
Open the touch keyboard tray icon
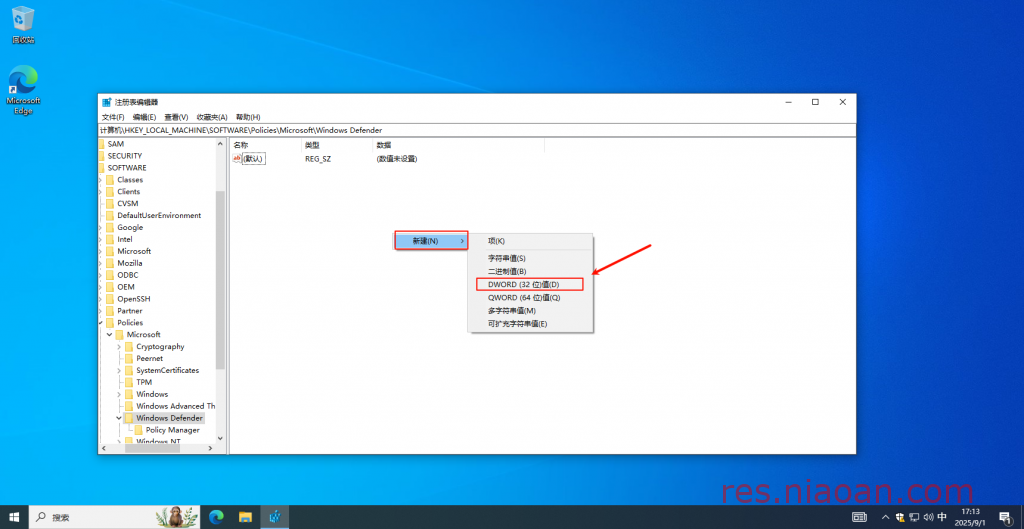pyautogui.click(x=860, y=517)
